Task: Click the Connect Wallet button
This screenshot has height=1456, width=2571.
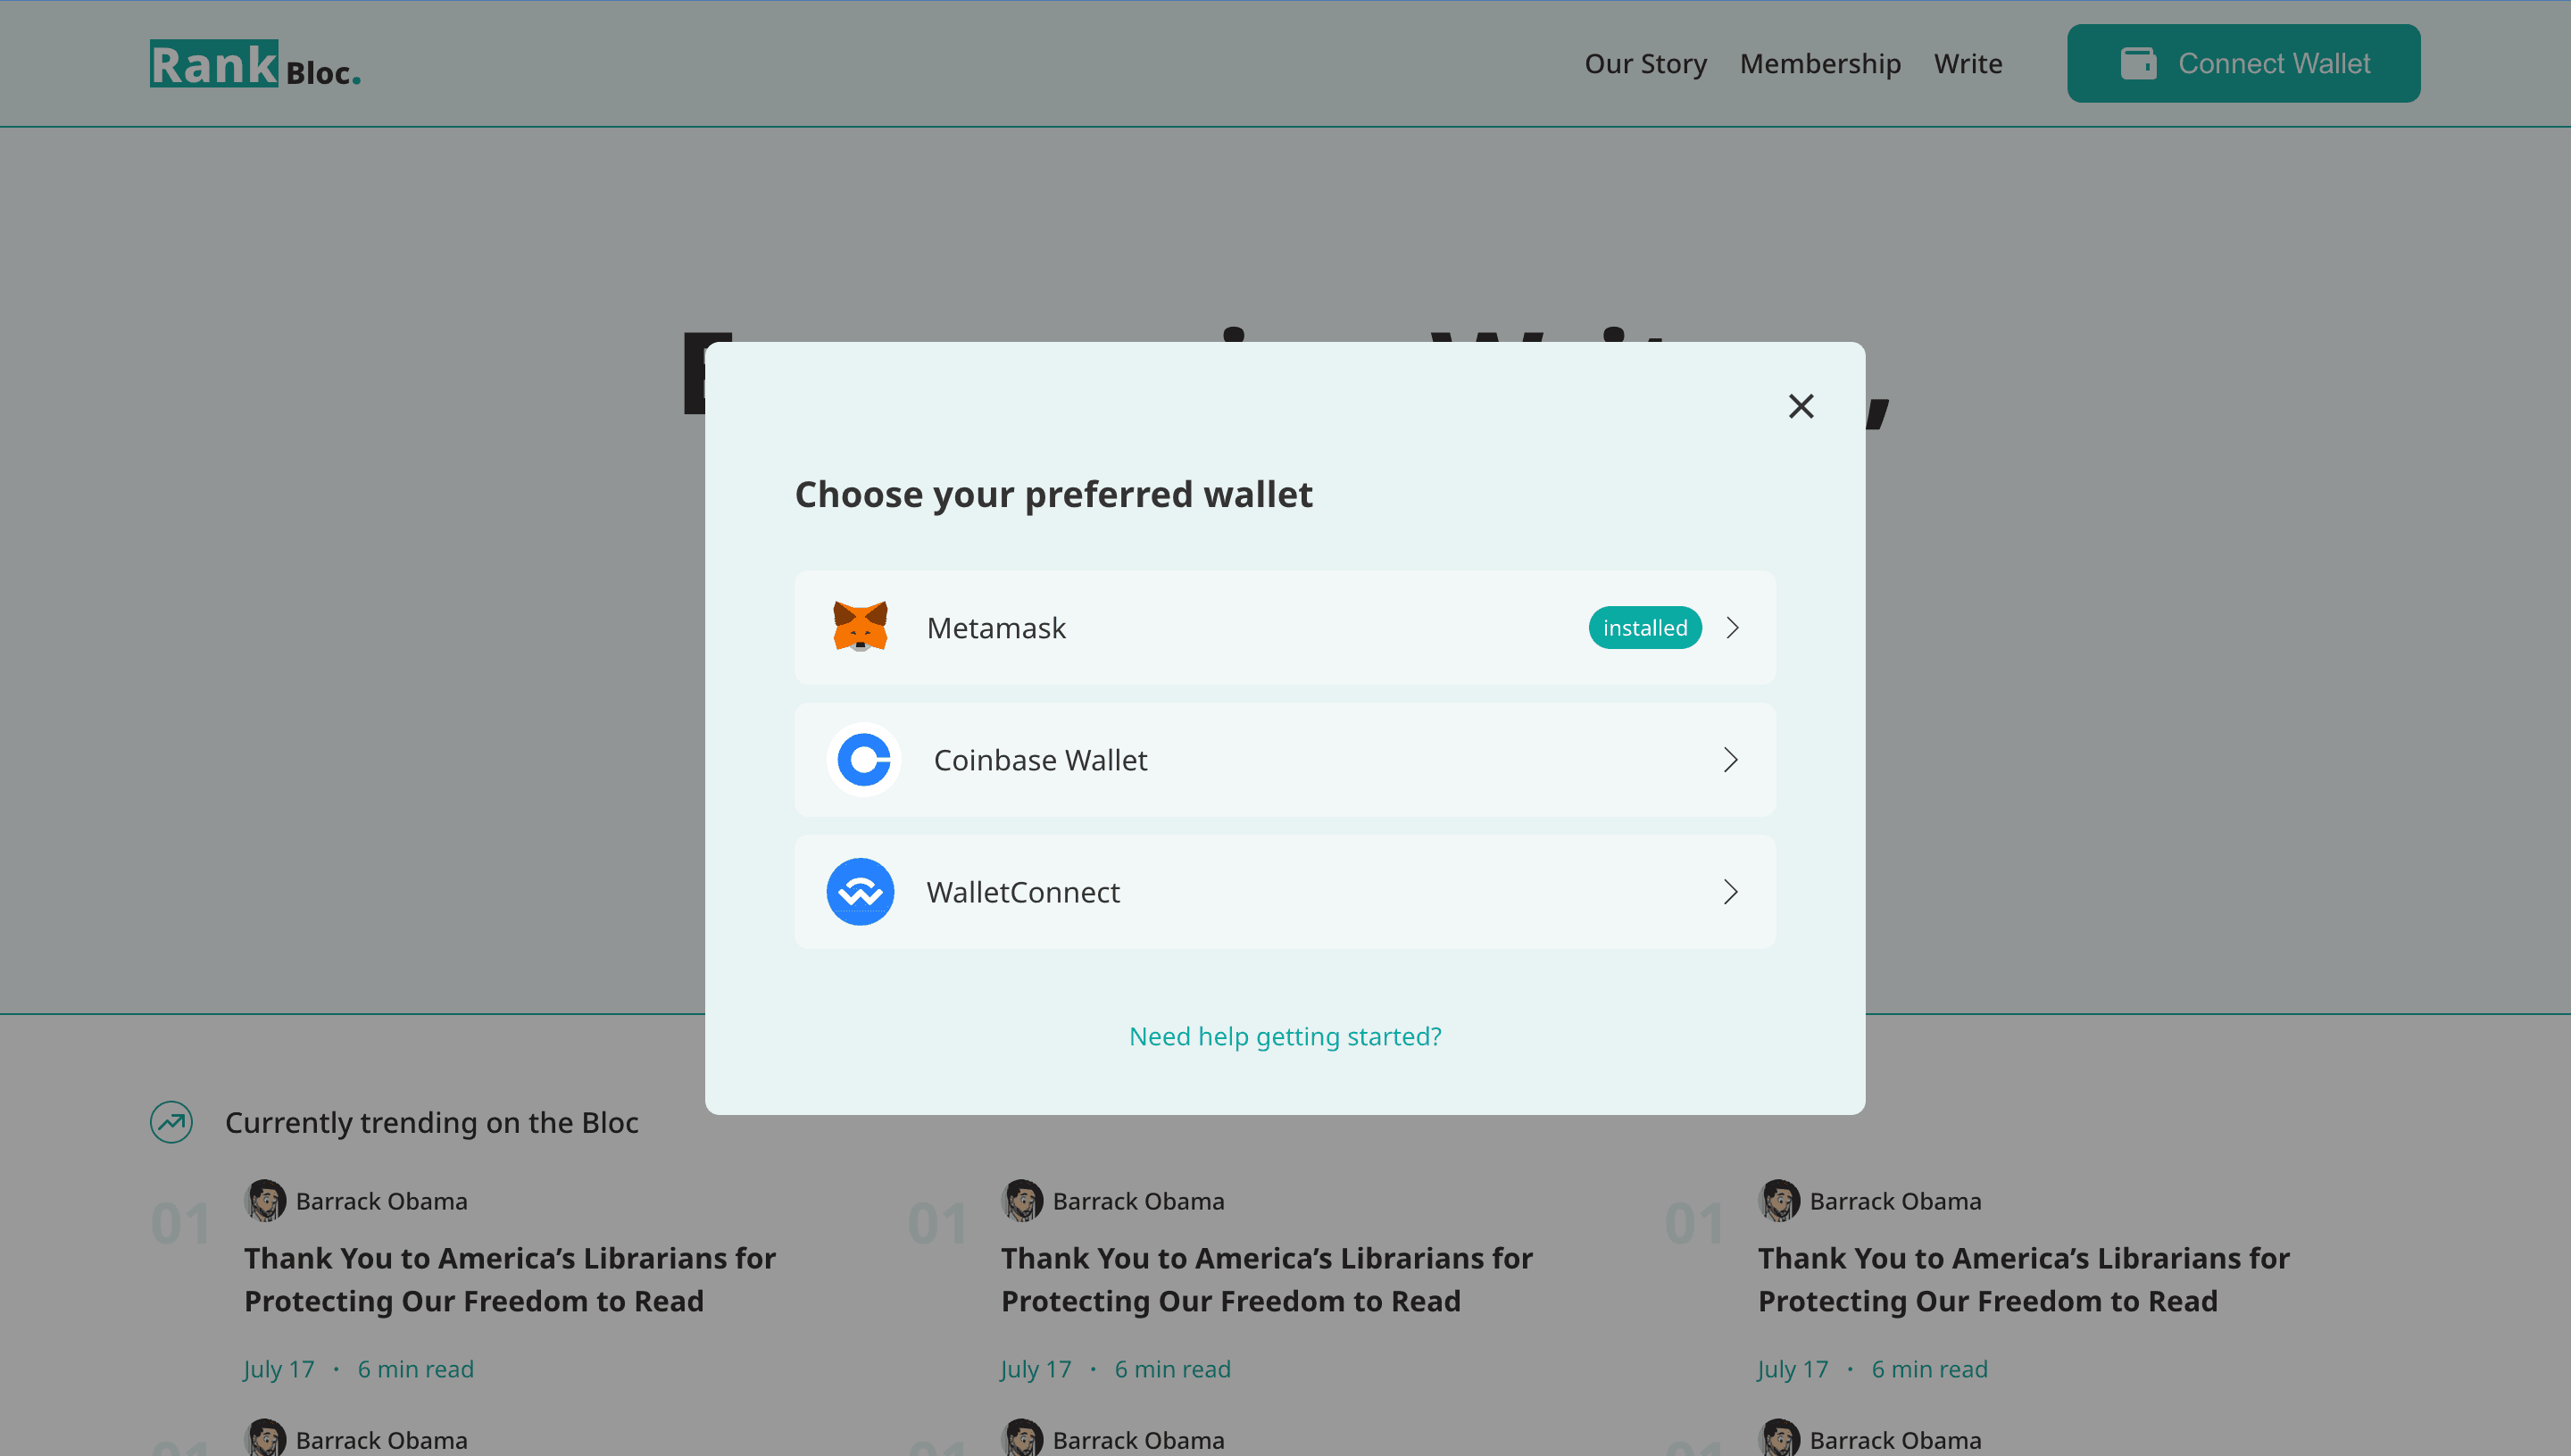Action: pyautogui.click(x=2244, y=63)
